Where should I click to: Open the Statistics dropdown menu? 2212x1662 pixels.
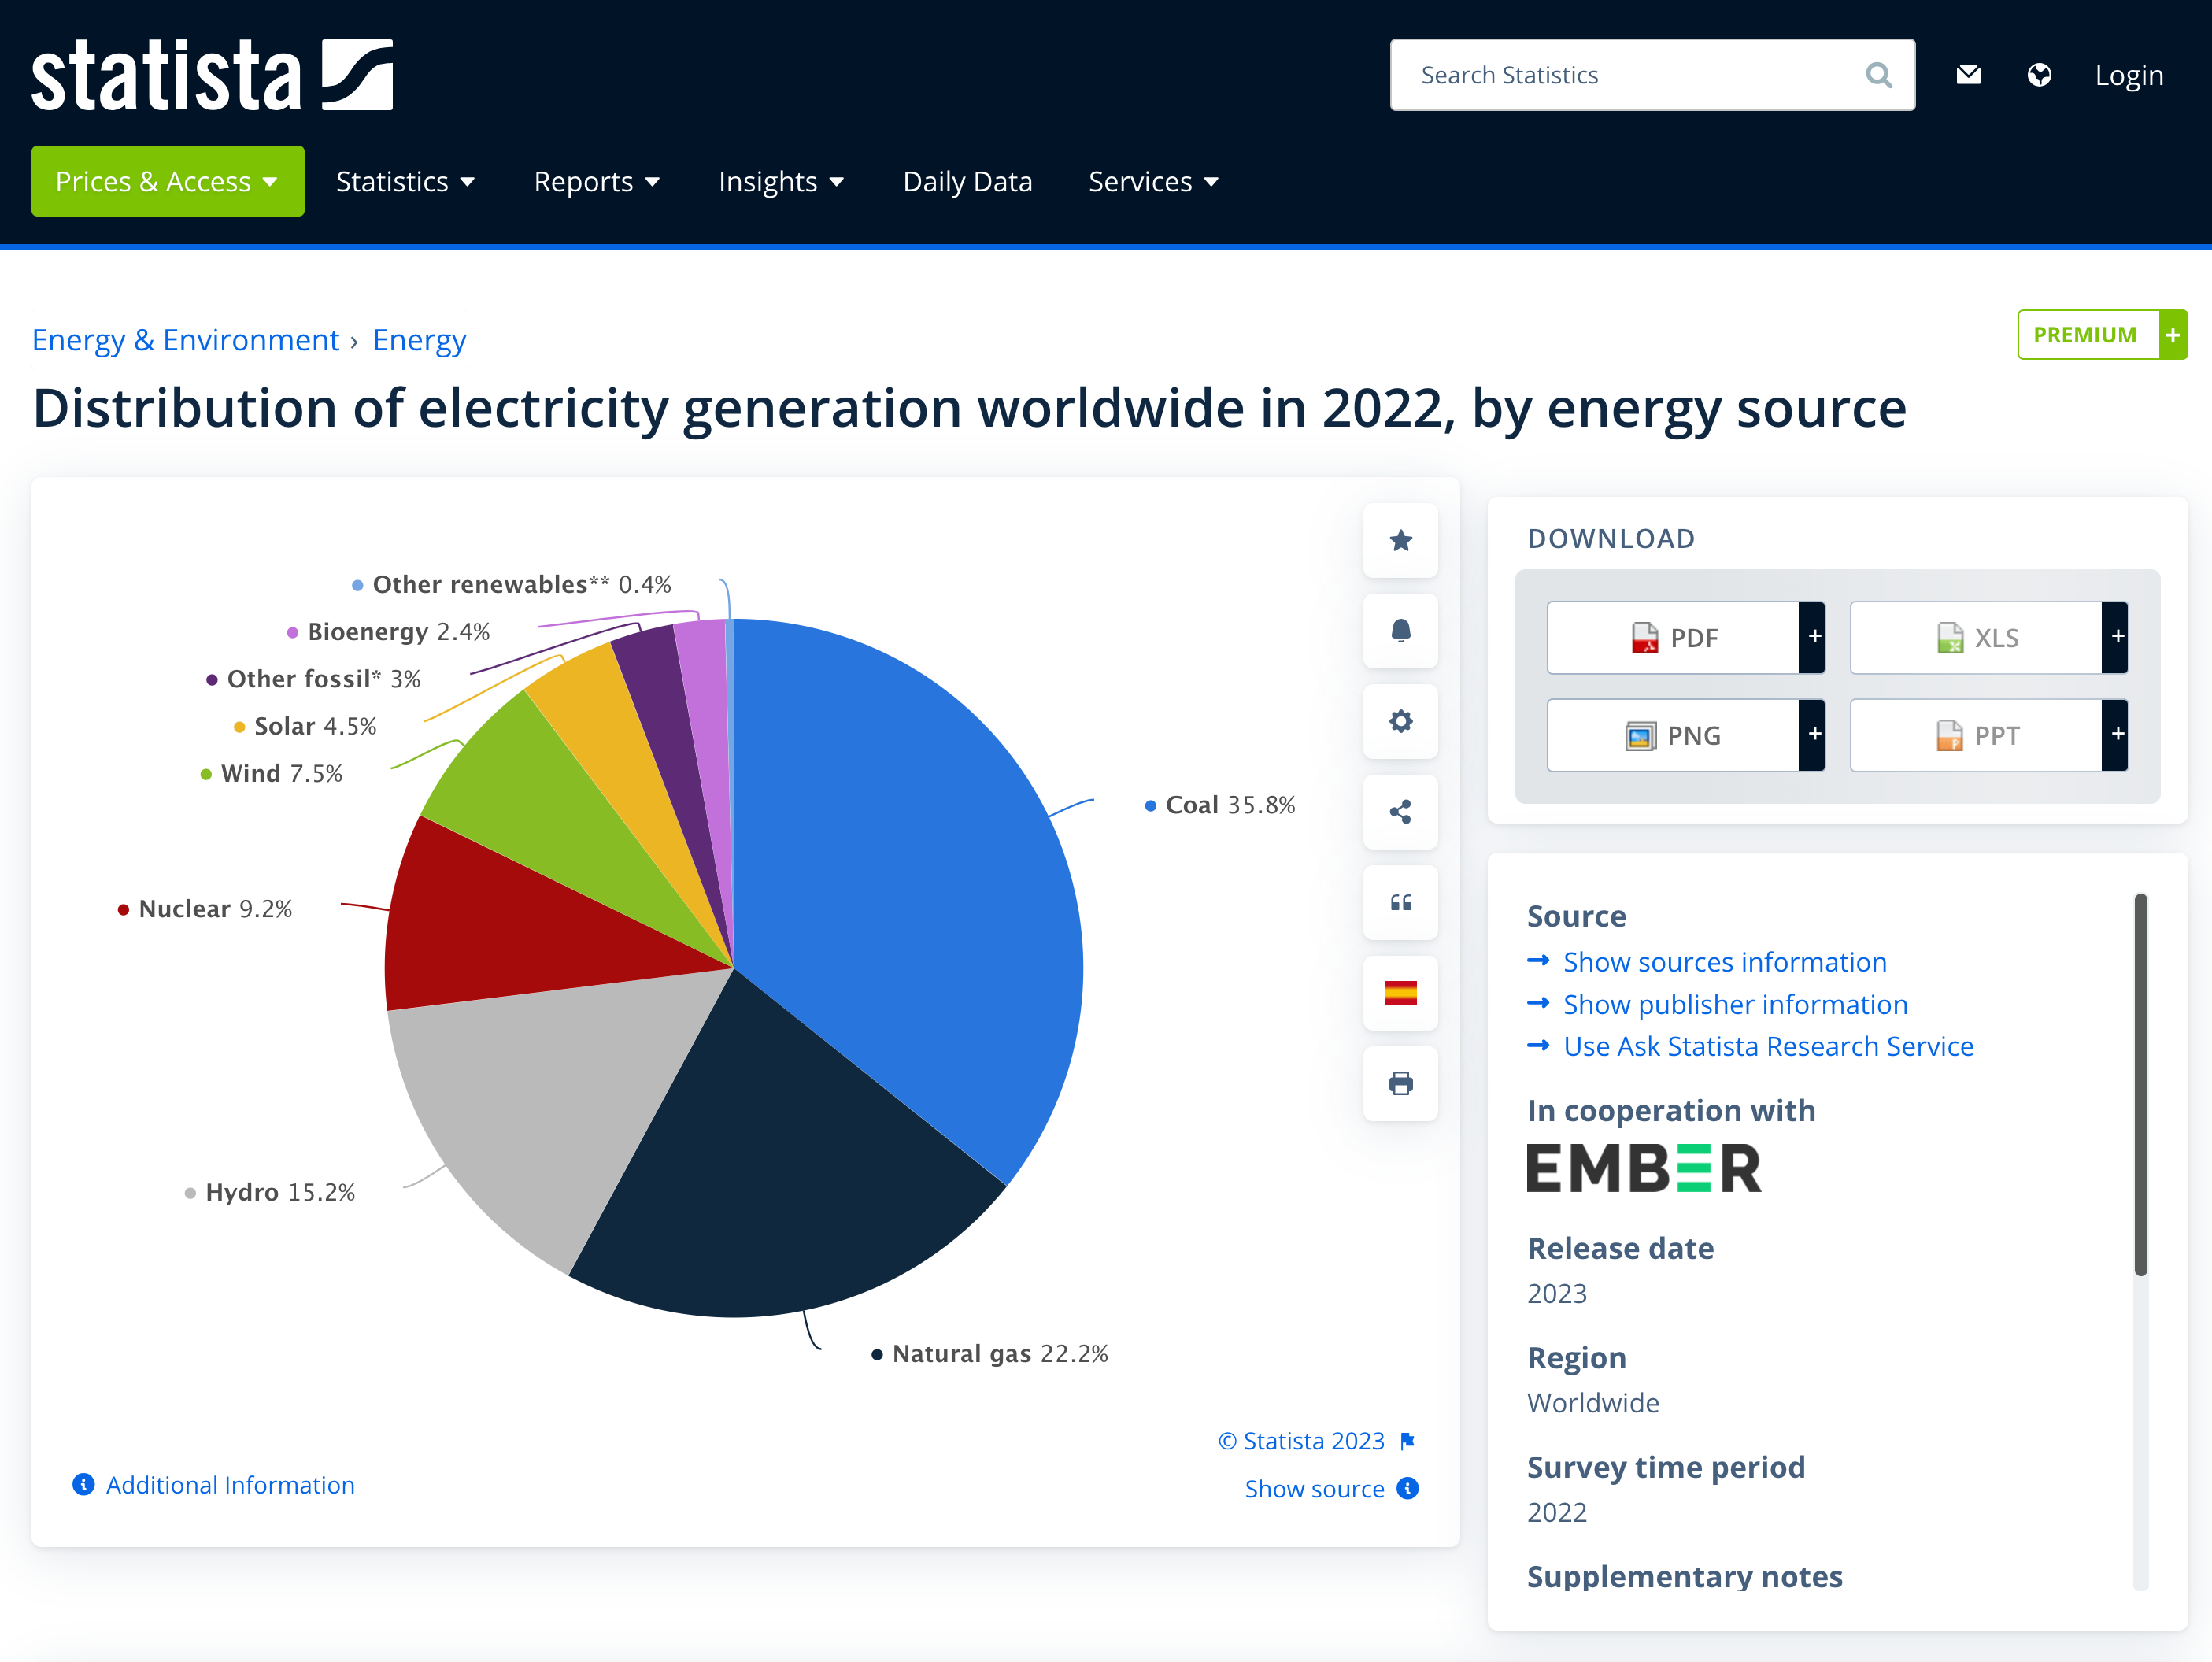coord(405,181)
